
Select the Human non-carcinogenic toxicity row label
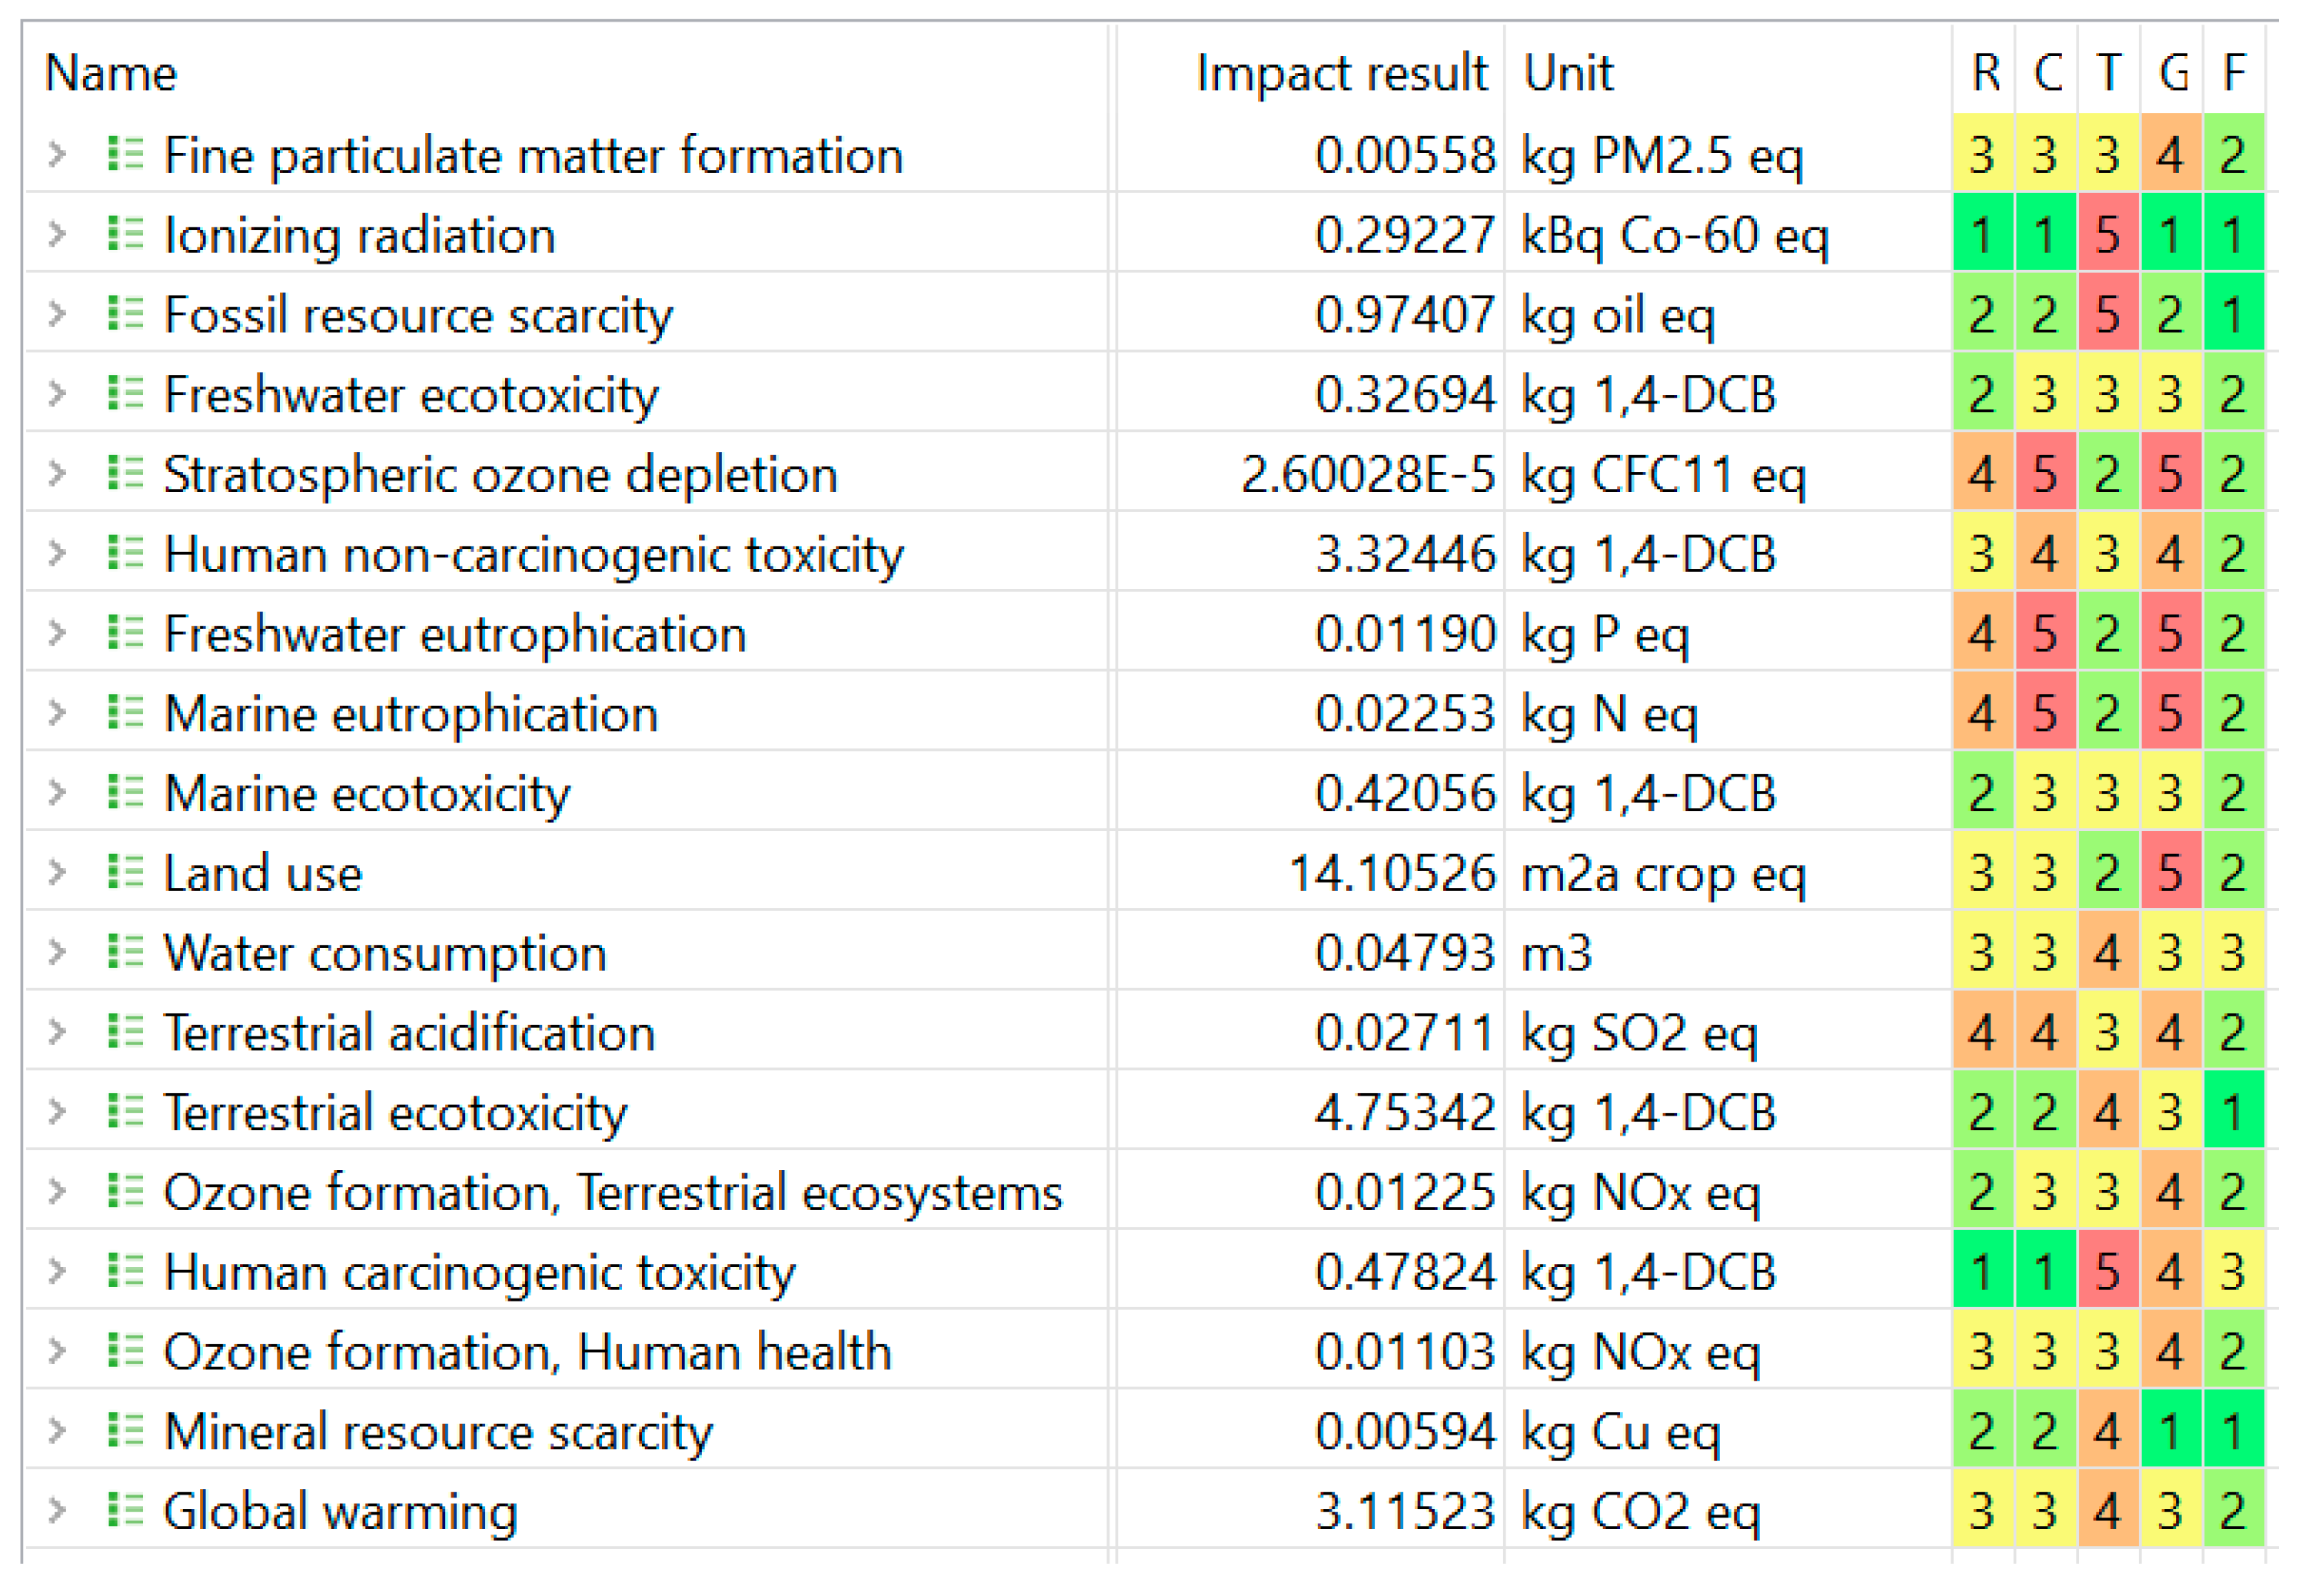(x=533, y=554)
